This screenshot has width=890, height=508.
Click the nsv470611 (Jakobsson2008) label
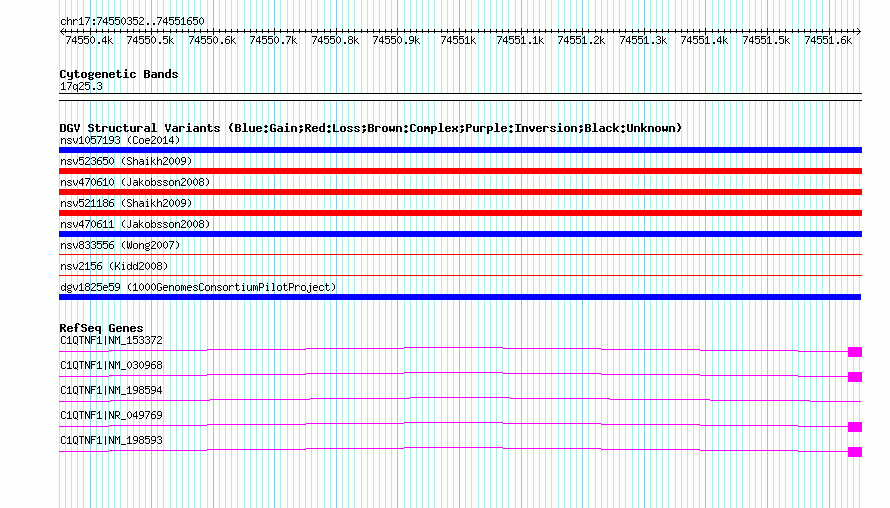point(135,224)
